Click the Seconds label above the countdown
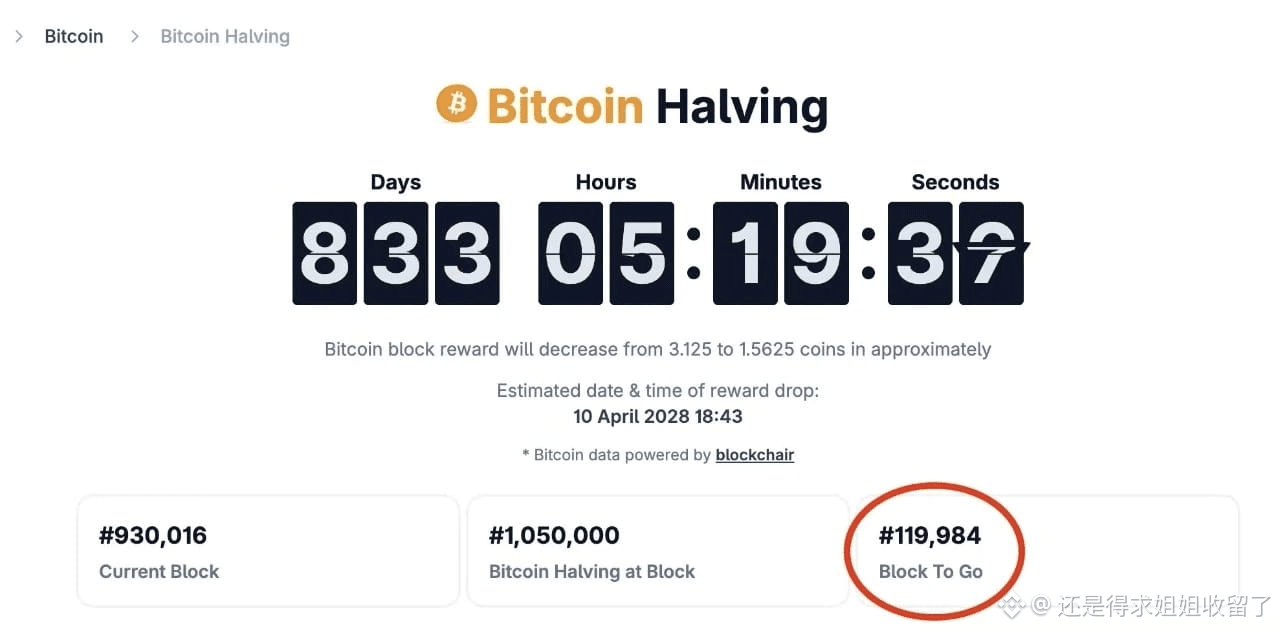1280x631 pixels. coord(955,182)
